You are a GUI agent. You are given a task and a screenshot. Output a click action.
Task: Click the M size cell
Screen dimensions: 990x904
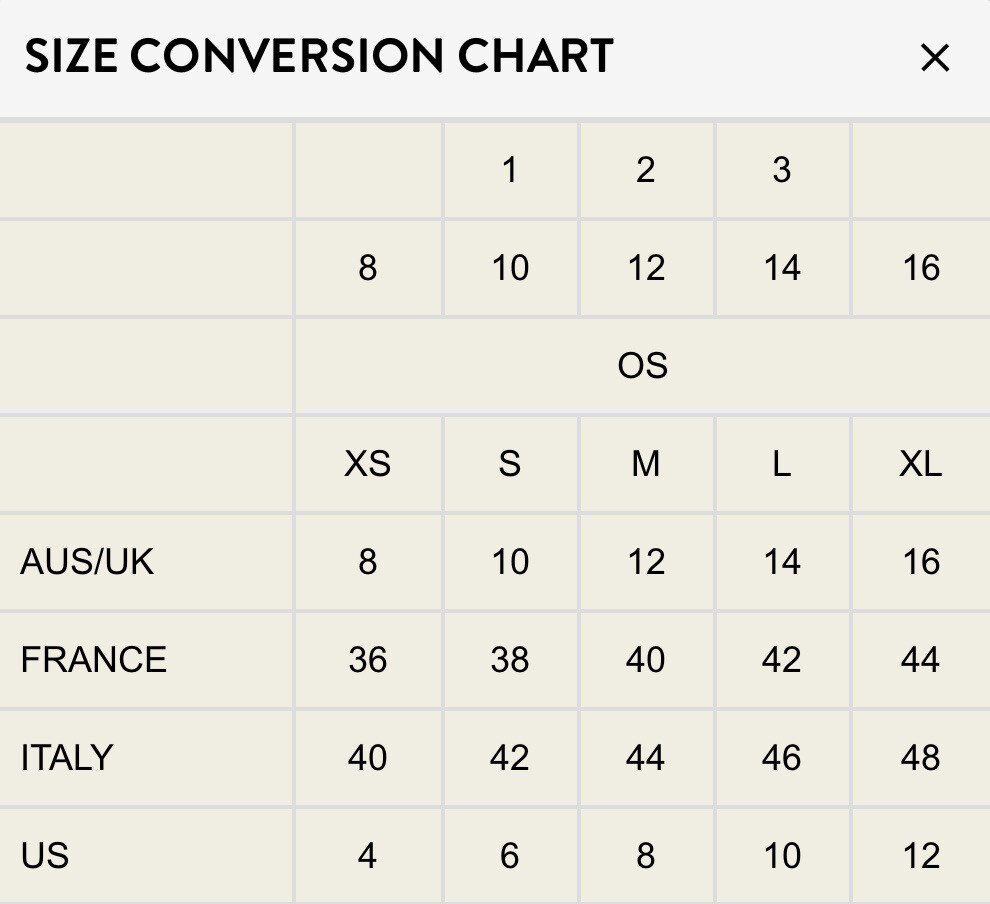tap(646, 464)
